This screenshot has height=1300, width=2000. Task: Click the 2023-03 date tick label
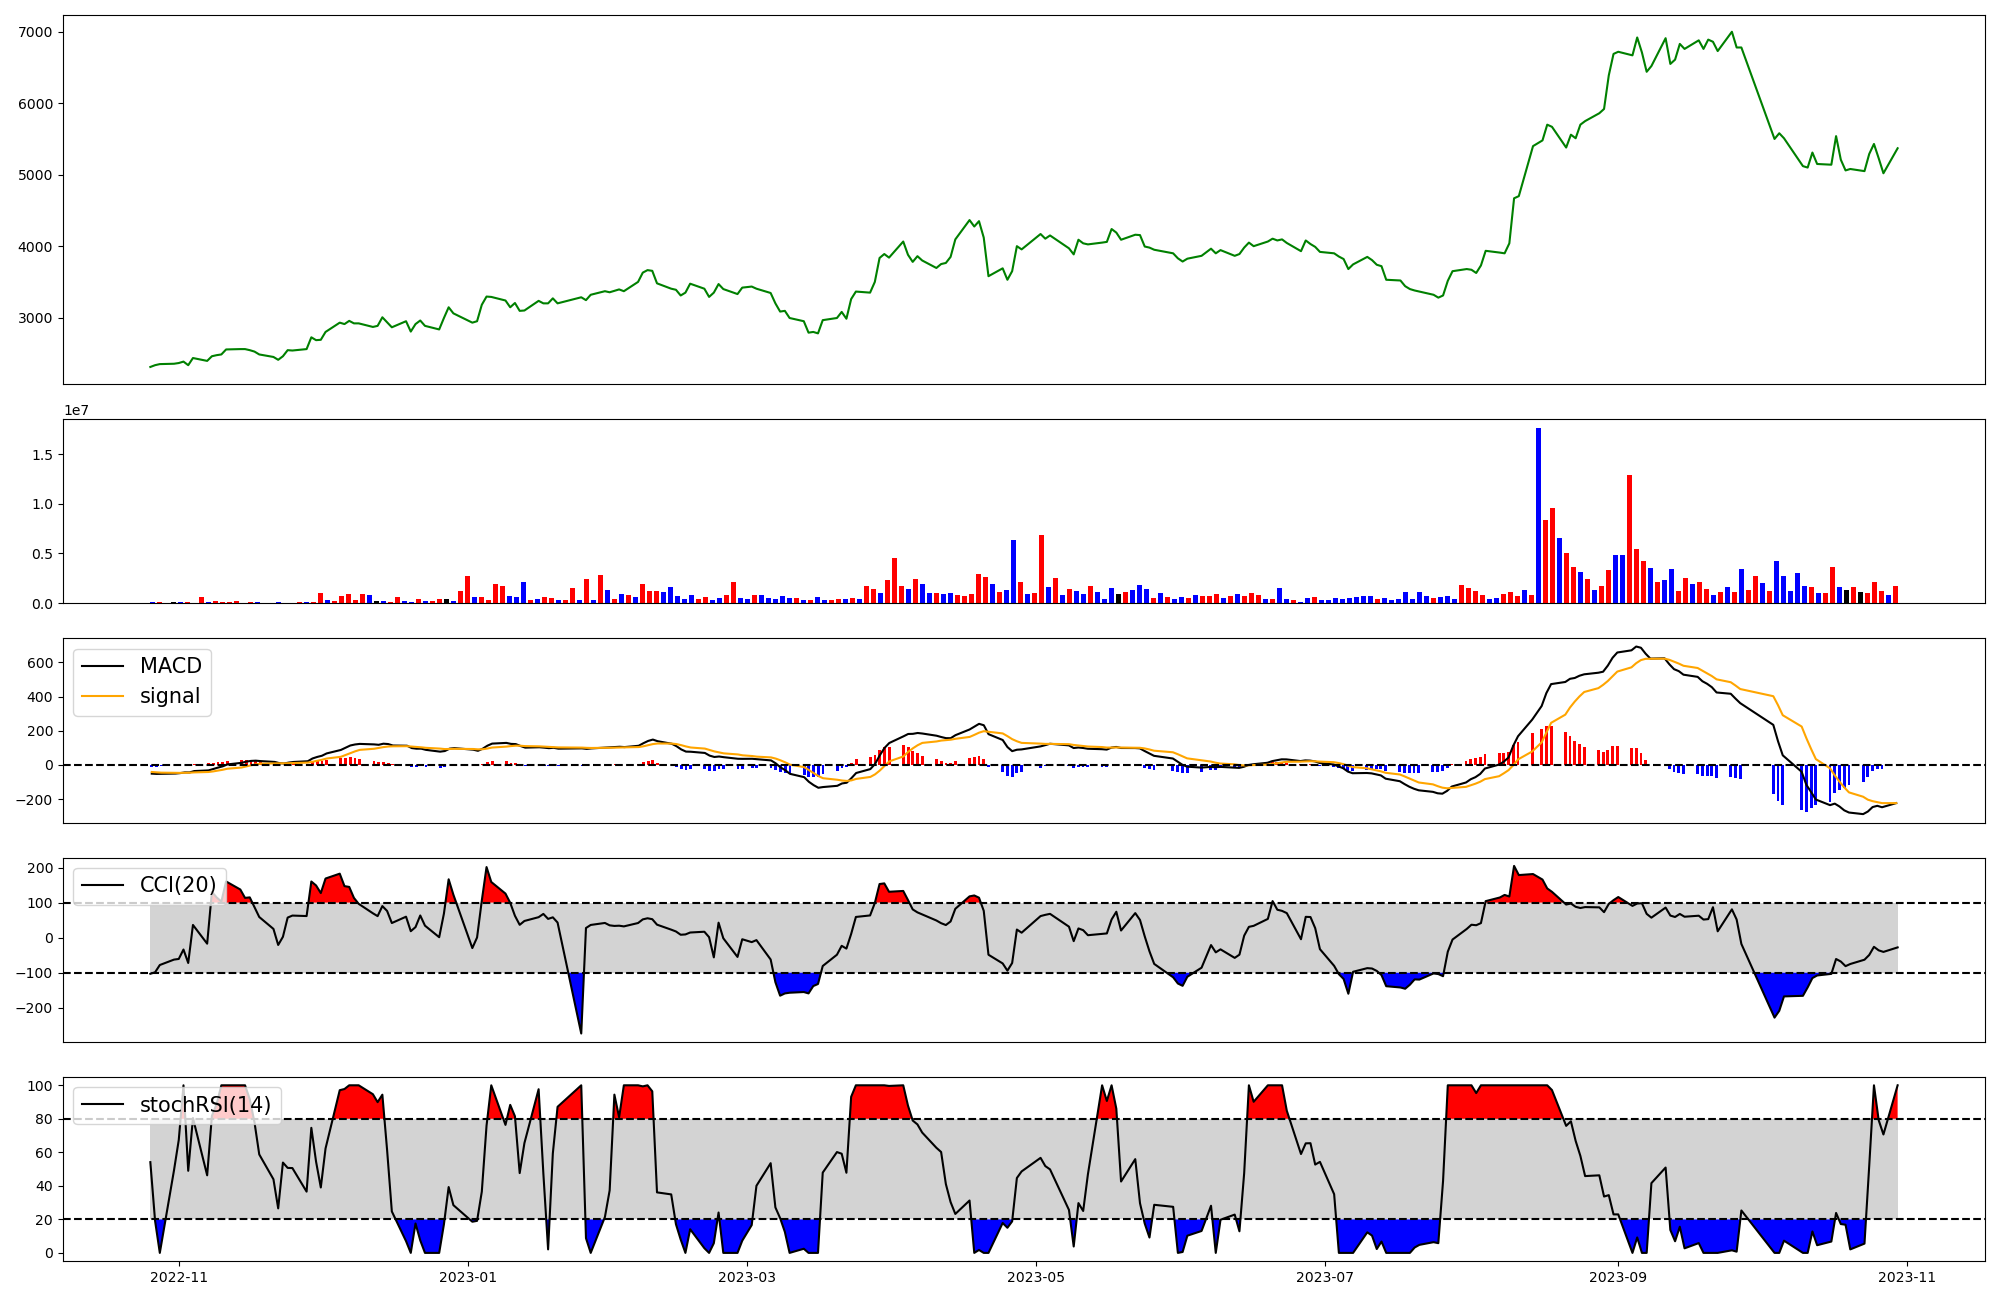click(747, 1277)
